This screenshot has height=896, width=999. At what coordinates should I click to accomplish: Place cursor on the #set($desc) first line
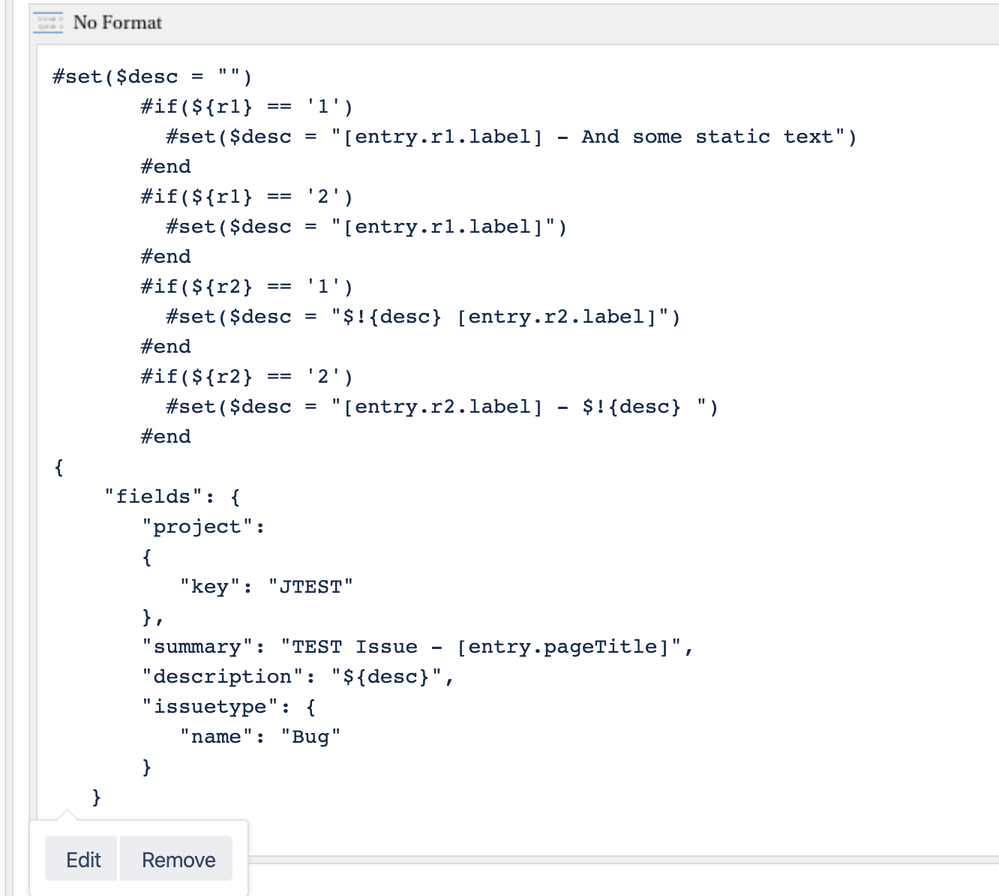coord(150,76)
